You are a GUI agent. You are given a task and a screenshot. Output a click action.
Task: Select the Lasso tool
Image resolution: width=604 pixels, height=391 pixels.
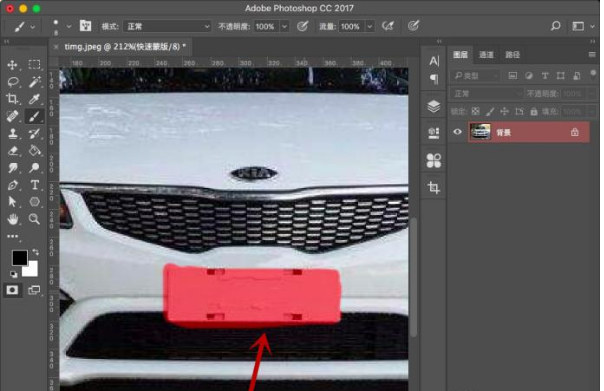tap(12, 82)
